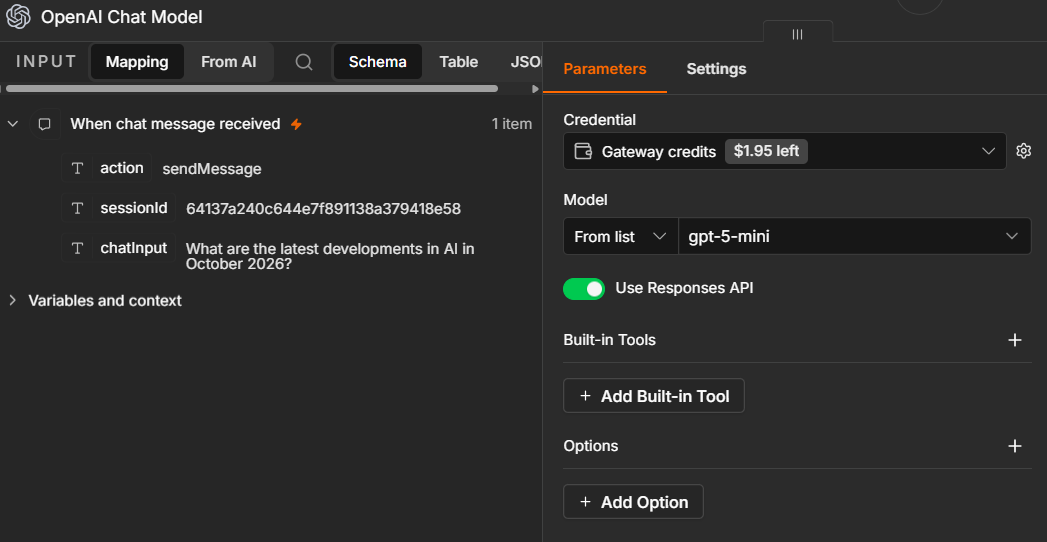Switch to the JSON view tab
This screenshot has height=542, width=1047.
[526, 62]
